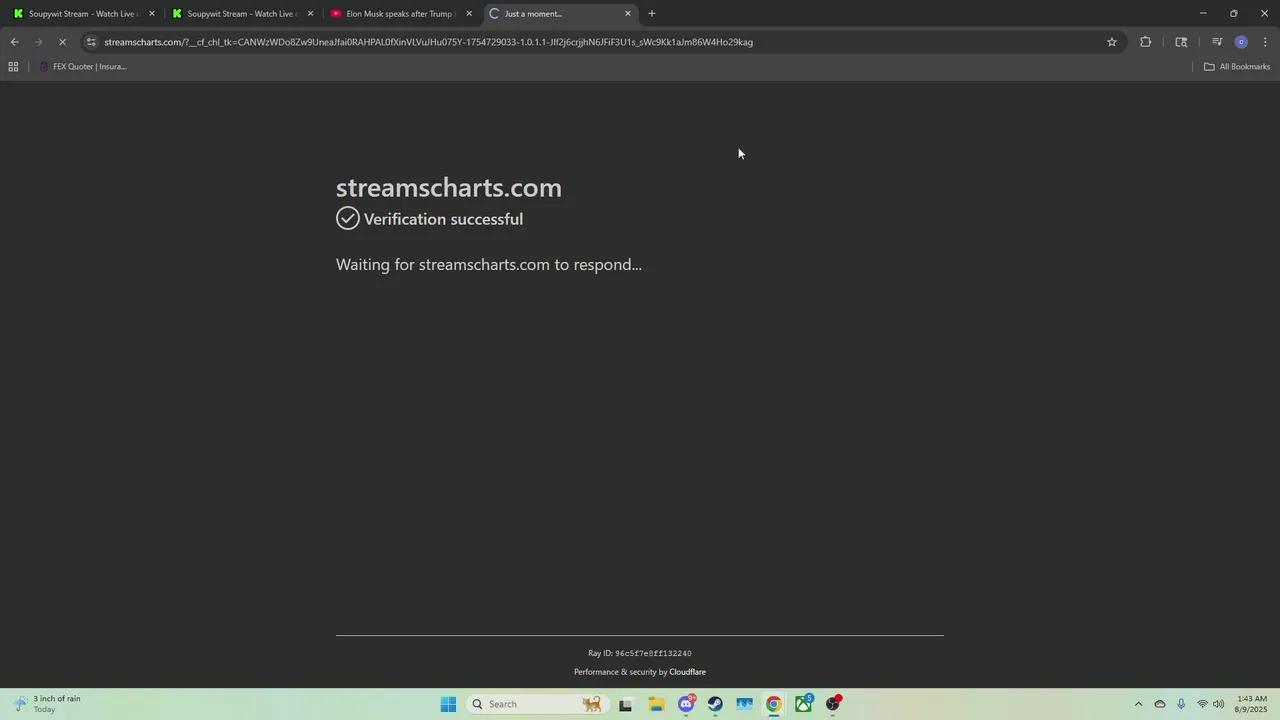The height and width of the screenshot is (720, 1280).
Task: Show hidden system tray icons
Action: click(1138, 704)
